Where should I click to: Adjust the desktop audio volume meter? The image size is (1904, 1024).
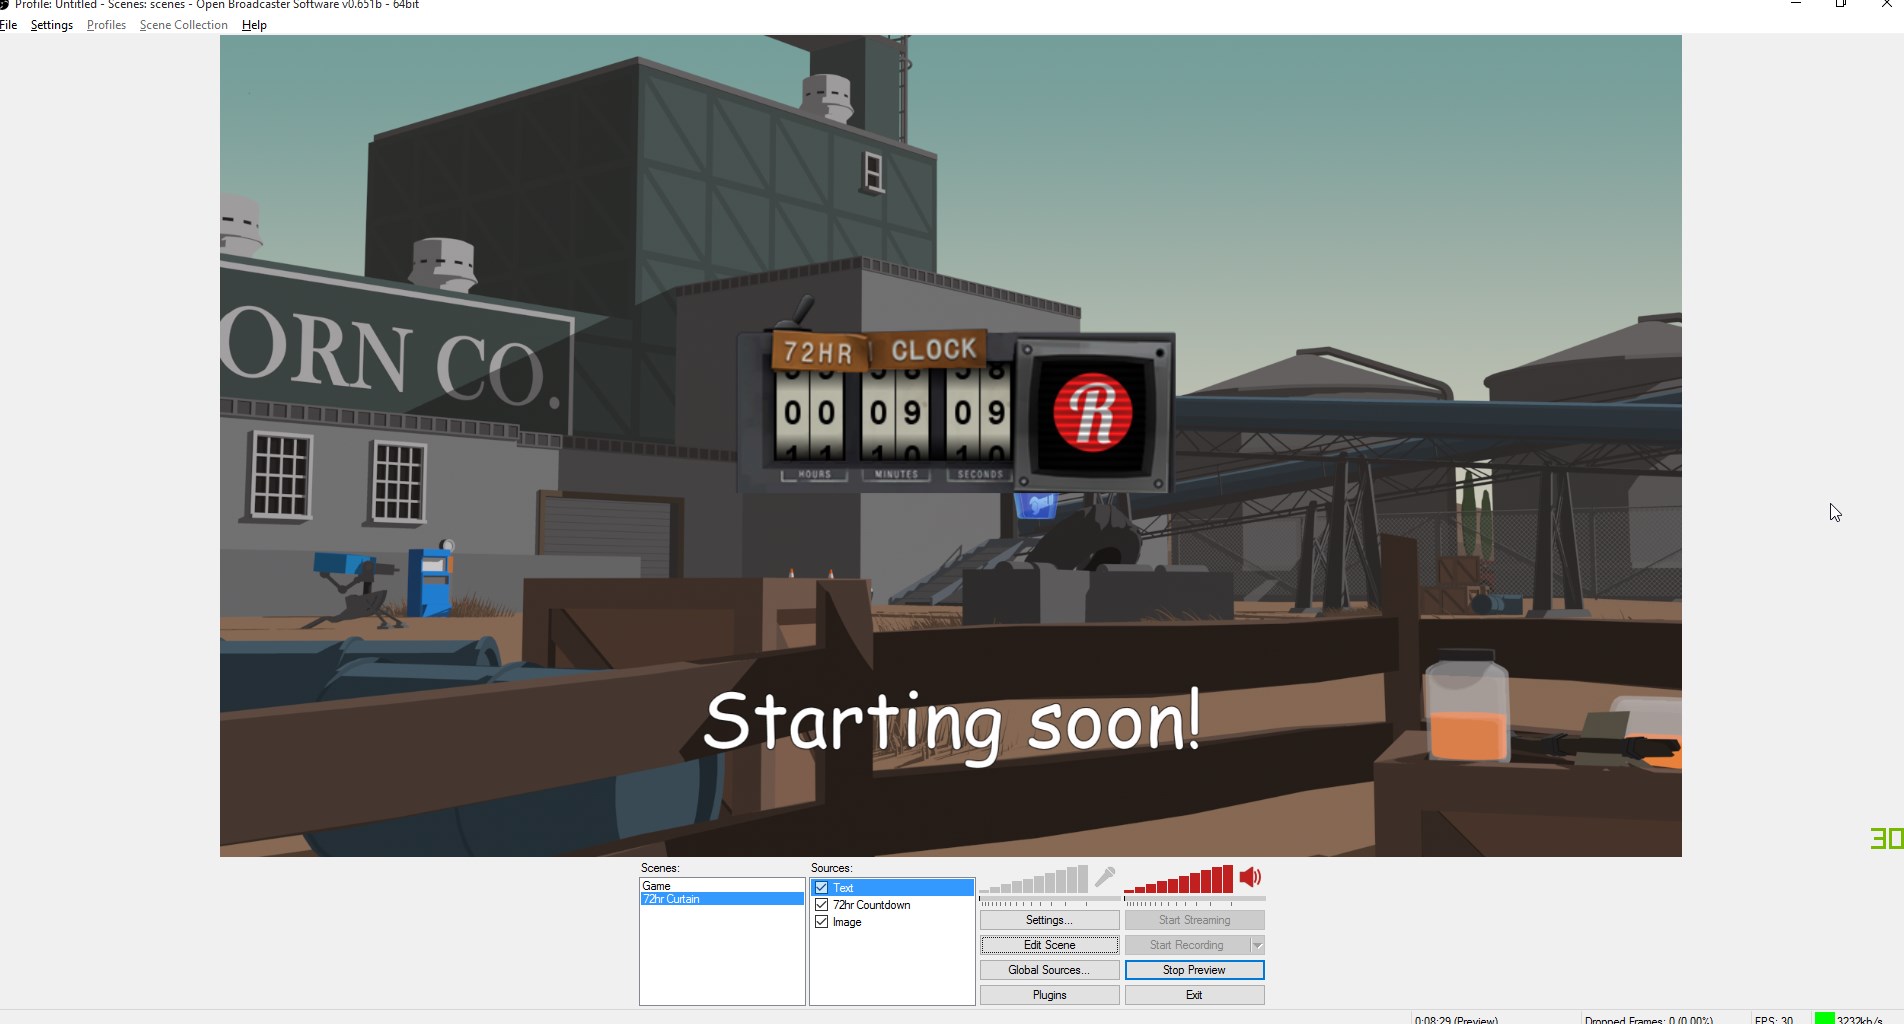click(1178, 880)
